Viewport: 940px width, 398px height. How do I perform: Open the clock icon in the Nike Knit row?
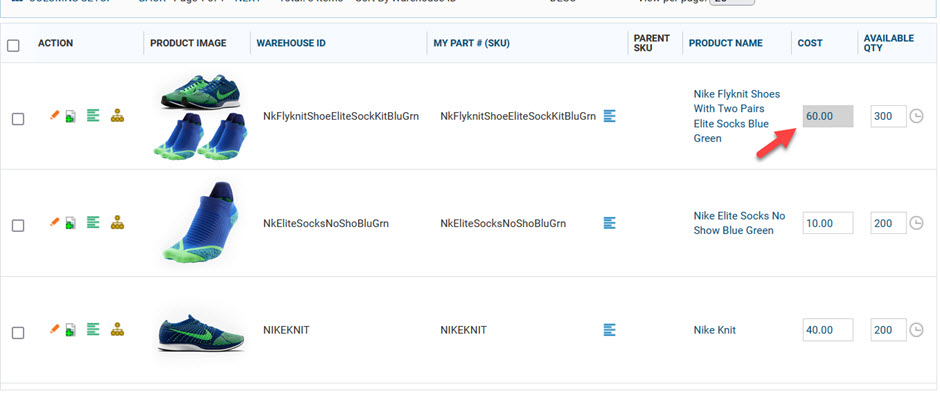917,330
